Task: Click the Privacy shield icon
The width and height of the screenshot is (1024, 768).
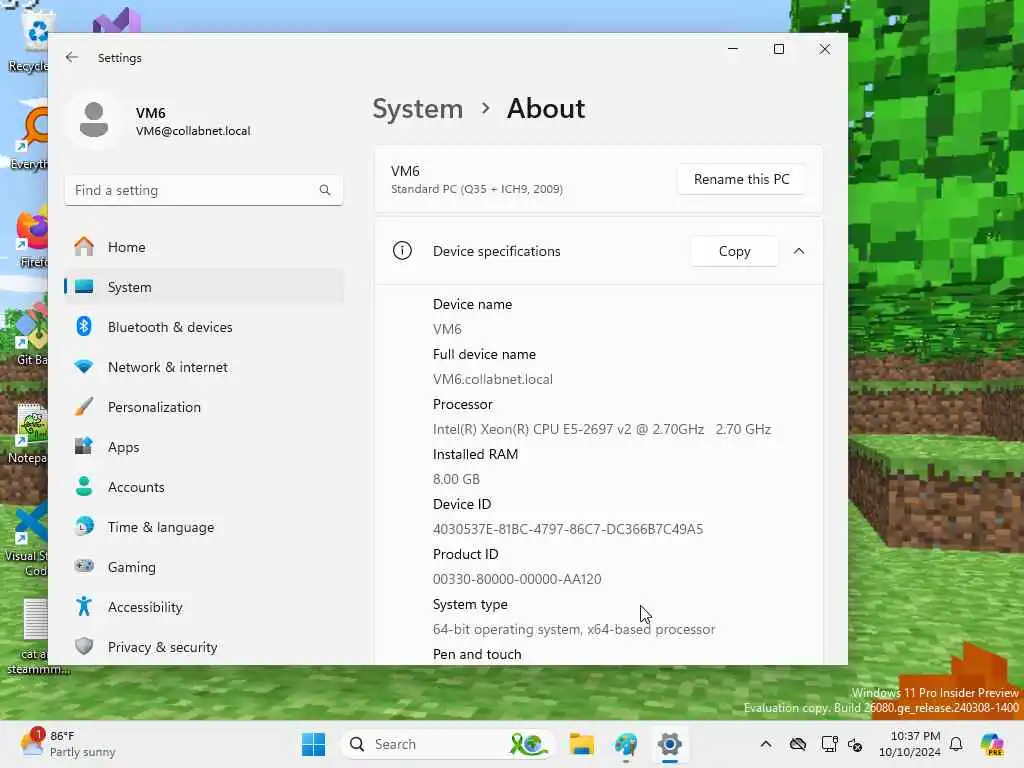Action: click(x=84, y=646)
